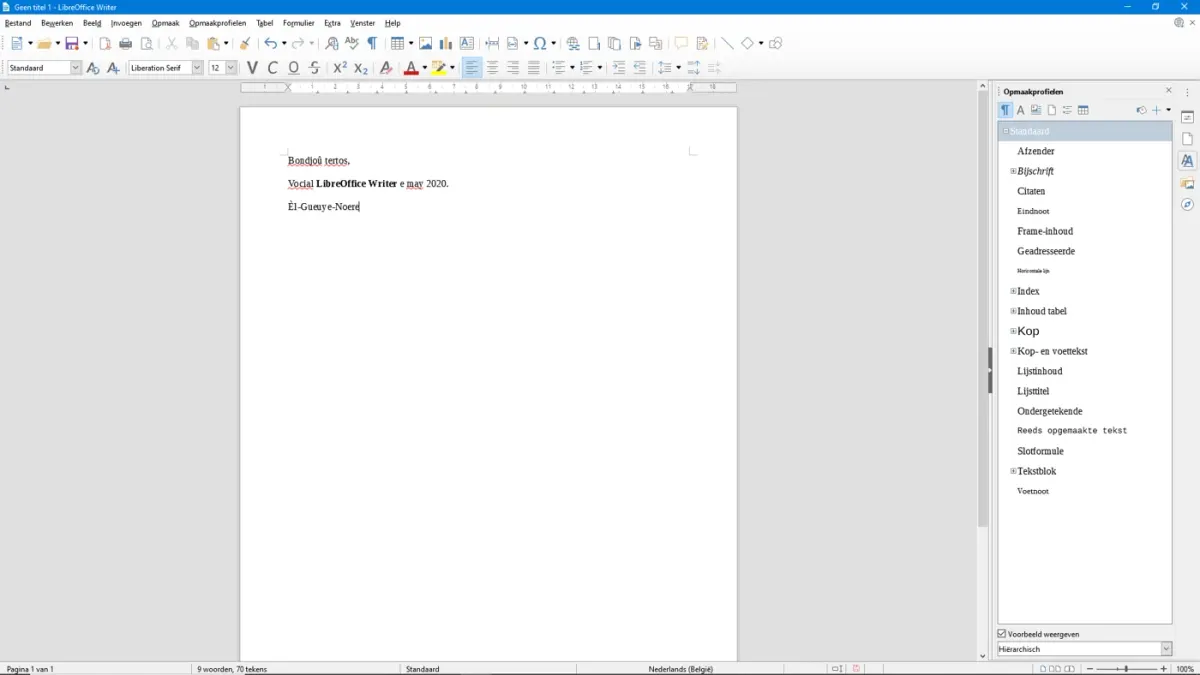Toggle formatting marks (pilcrow) in toolbar

tap(372, 43)
